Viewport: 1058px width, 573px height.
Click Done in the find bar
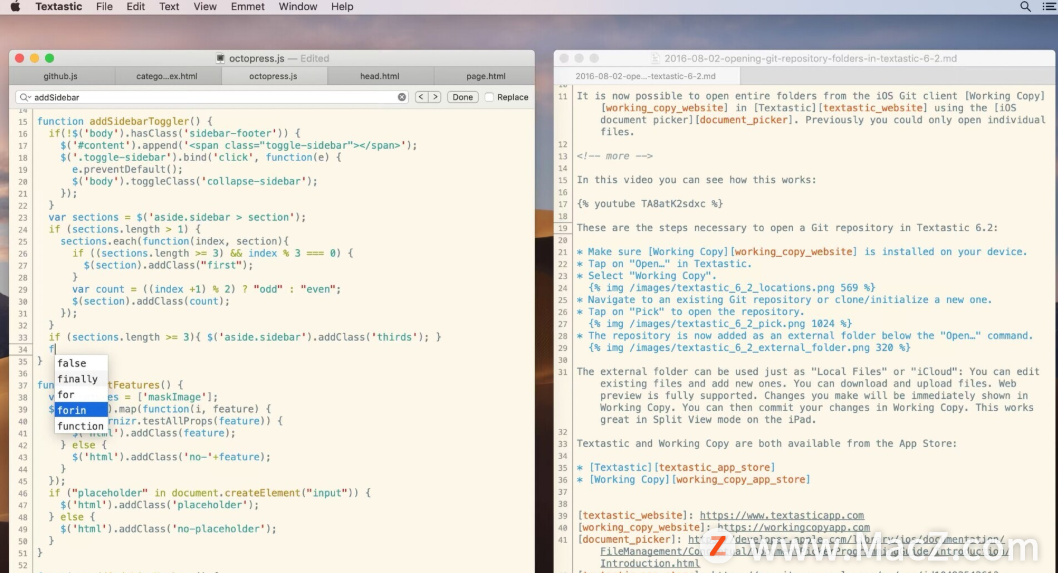[462, 97]
